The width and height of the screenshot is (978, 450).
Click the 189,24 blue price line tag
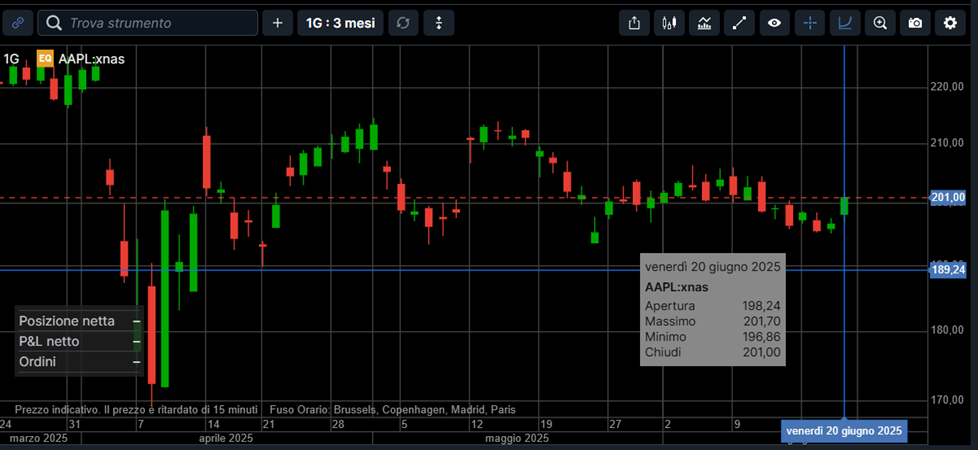pyautogui.click(x=948, y=270)
